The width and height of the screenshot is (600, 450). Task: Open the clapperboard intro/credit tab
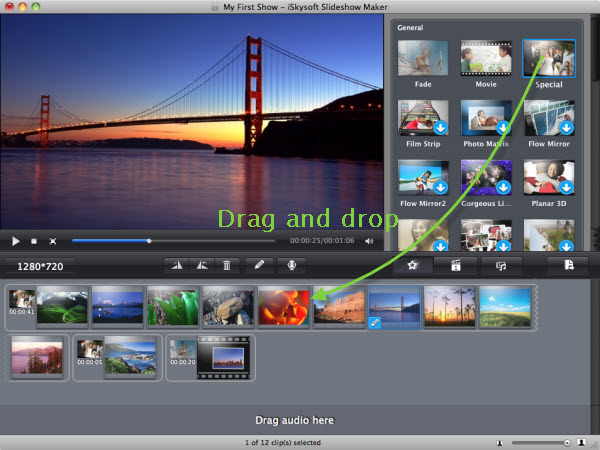point(454,266)
